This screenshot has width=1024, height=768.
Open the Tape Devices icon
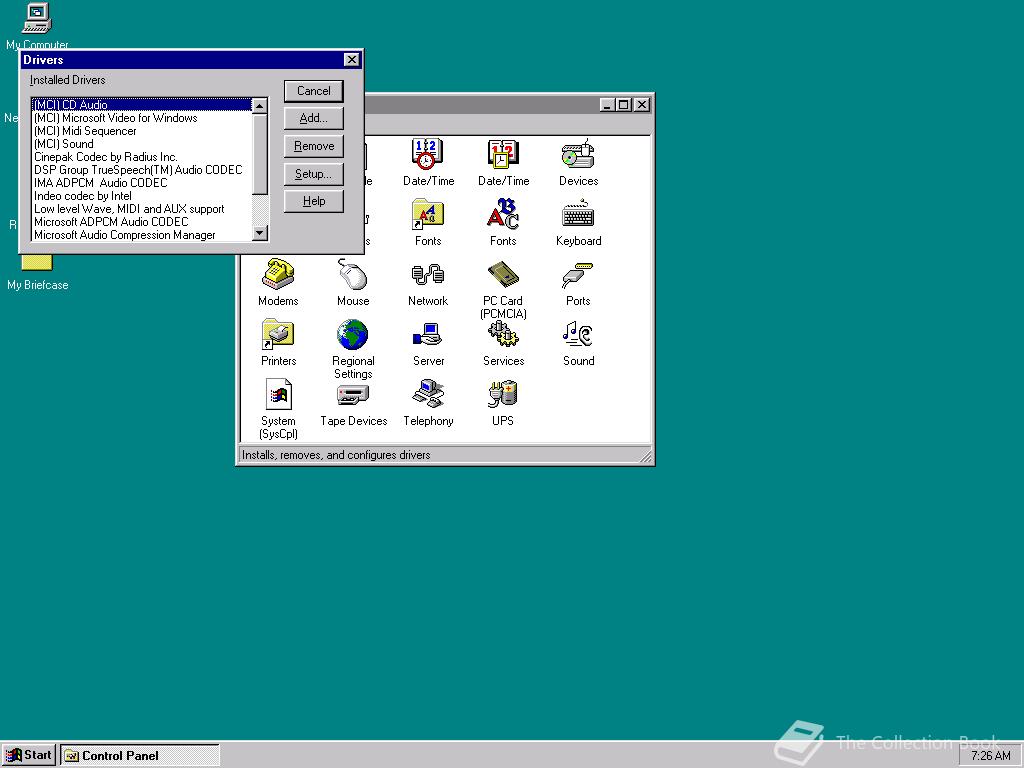353,394
